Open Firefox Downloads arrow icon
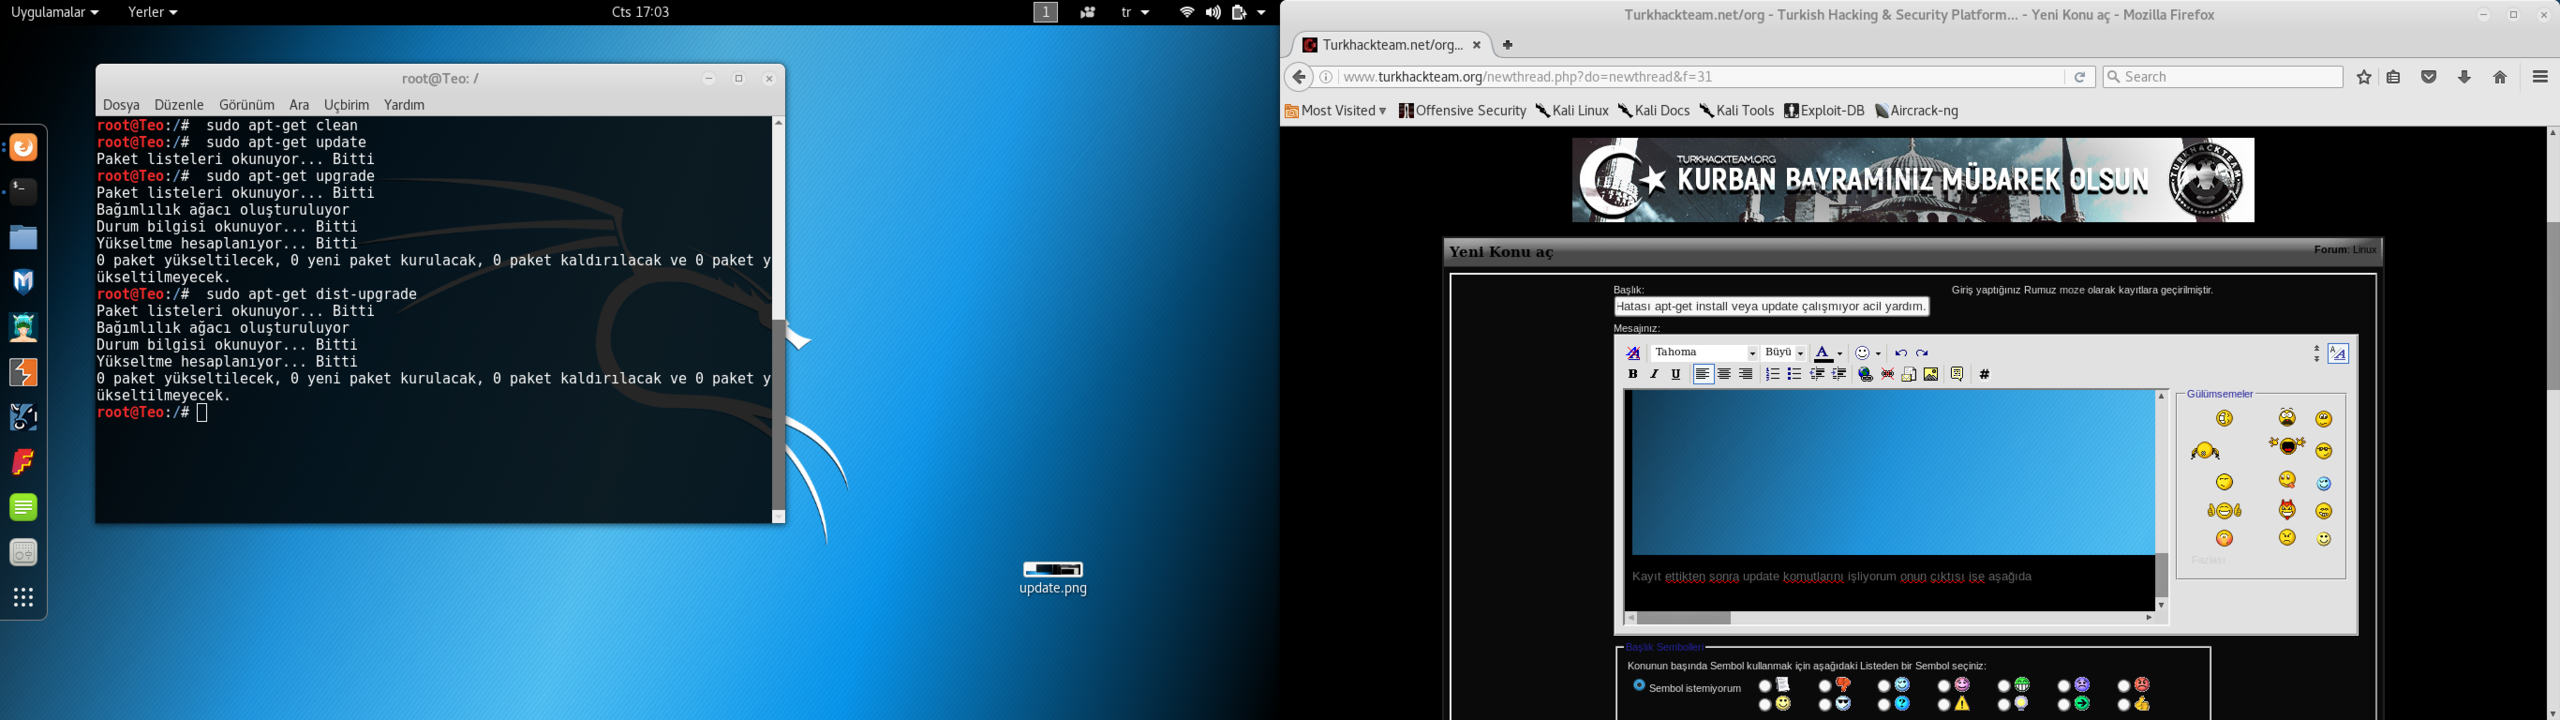 pyautogui.click(x=2464, y=77)
